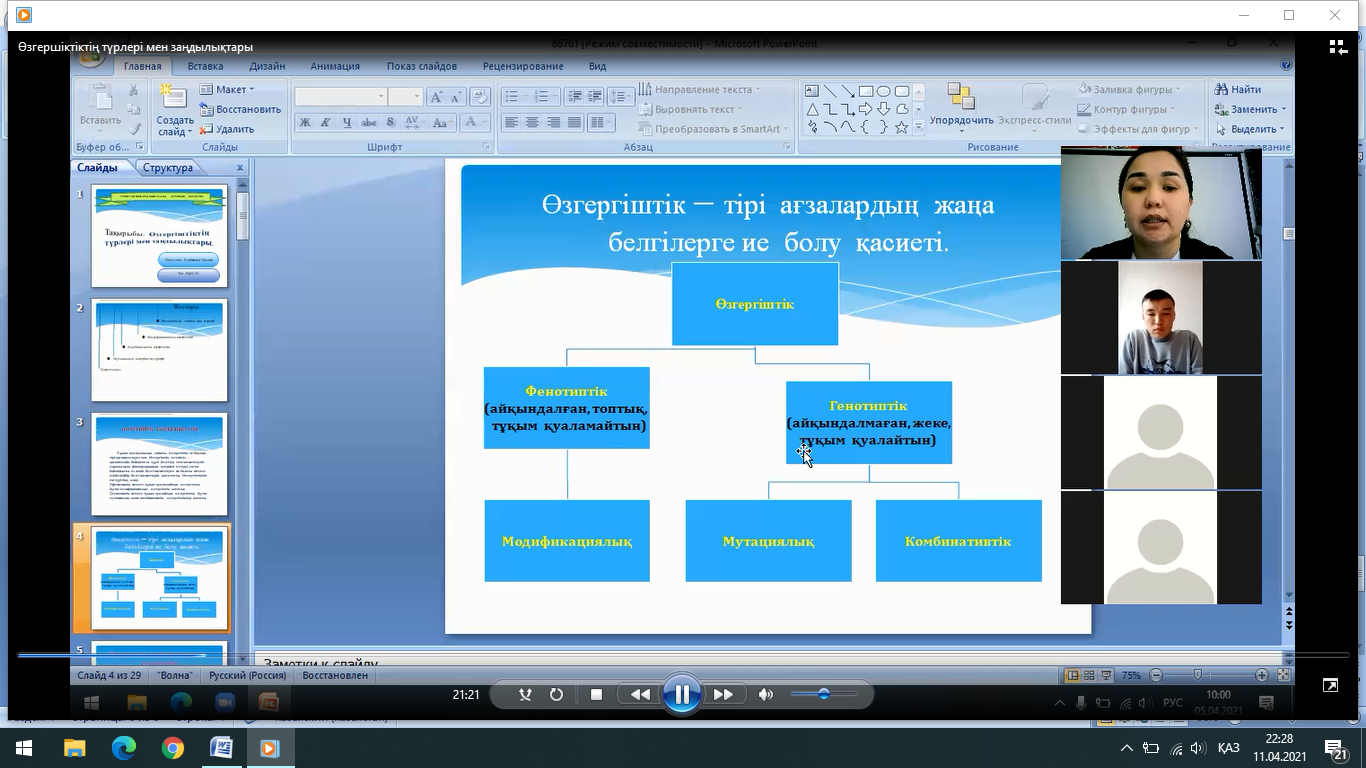Image resolution: width=1366 pixels, height=768 pixels.
Task: Click the Удалить slide button
Action: tap(227, 129)
